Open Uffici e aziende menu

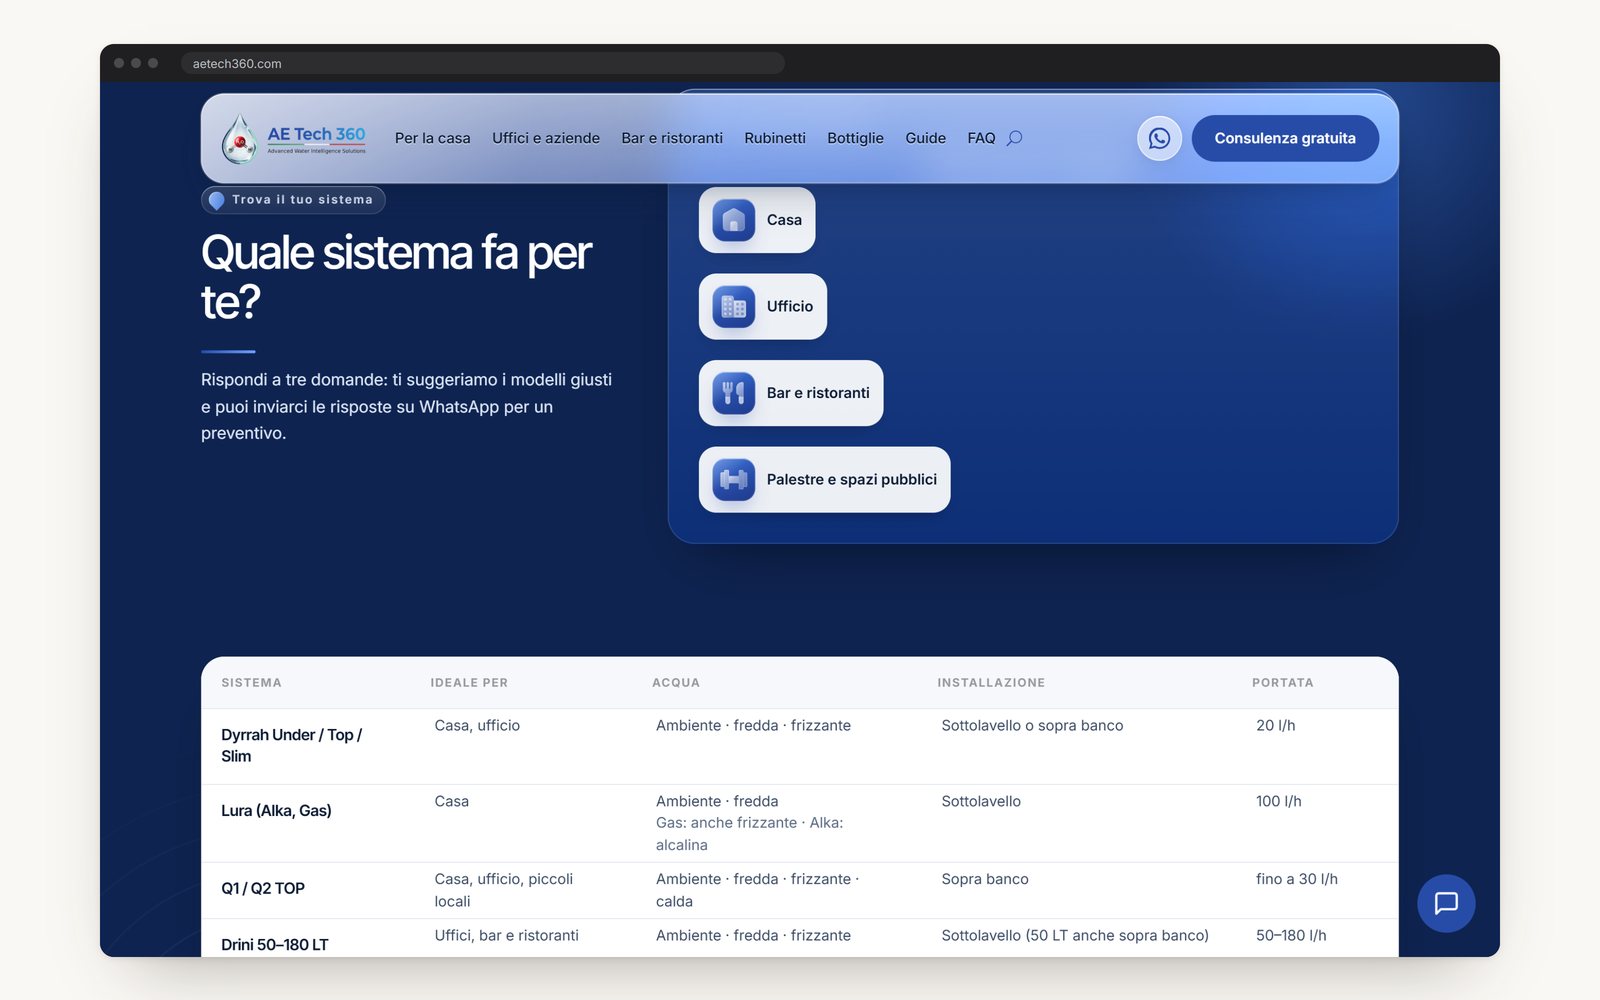pyautogui.click(x=546, y=138)
